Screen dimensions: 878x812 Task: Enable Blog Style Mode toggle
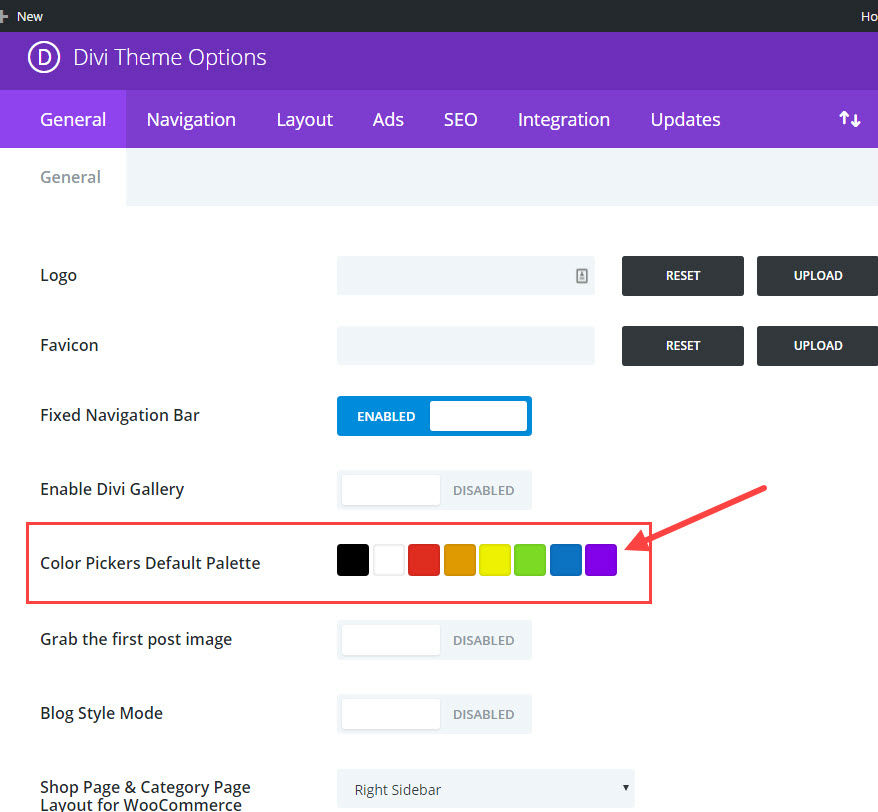point(434,714)
